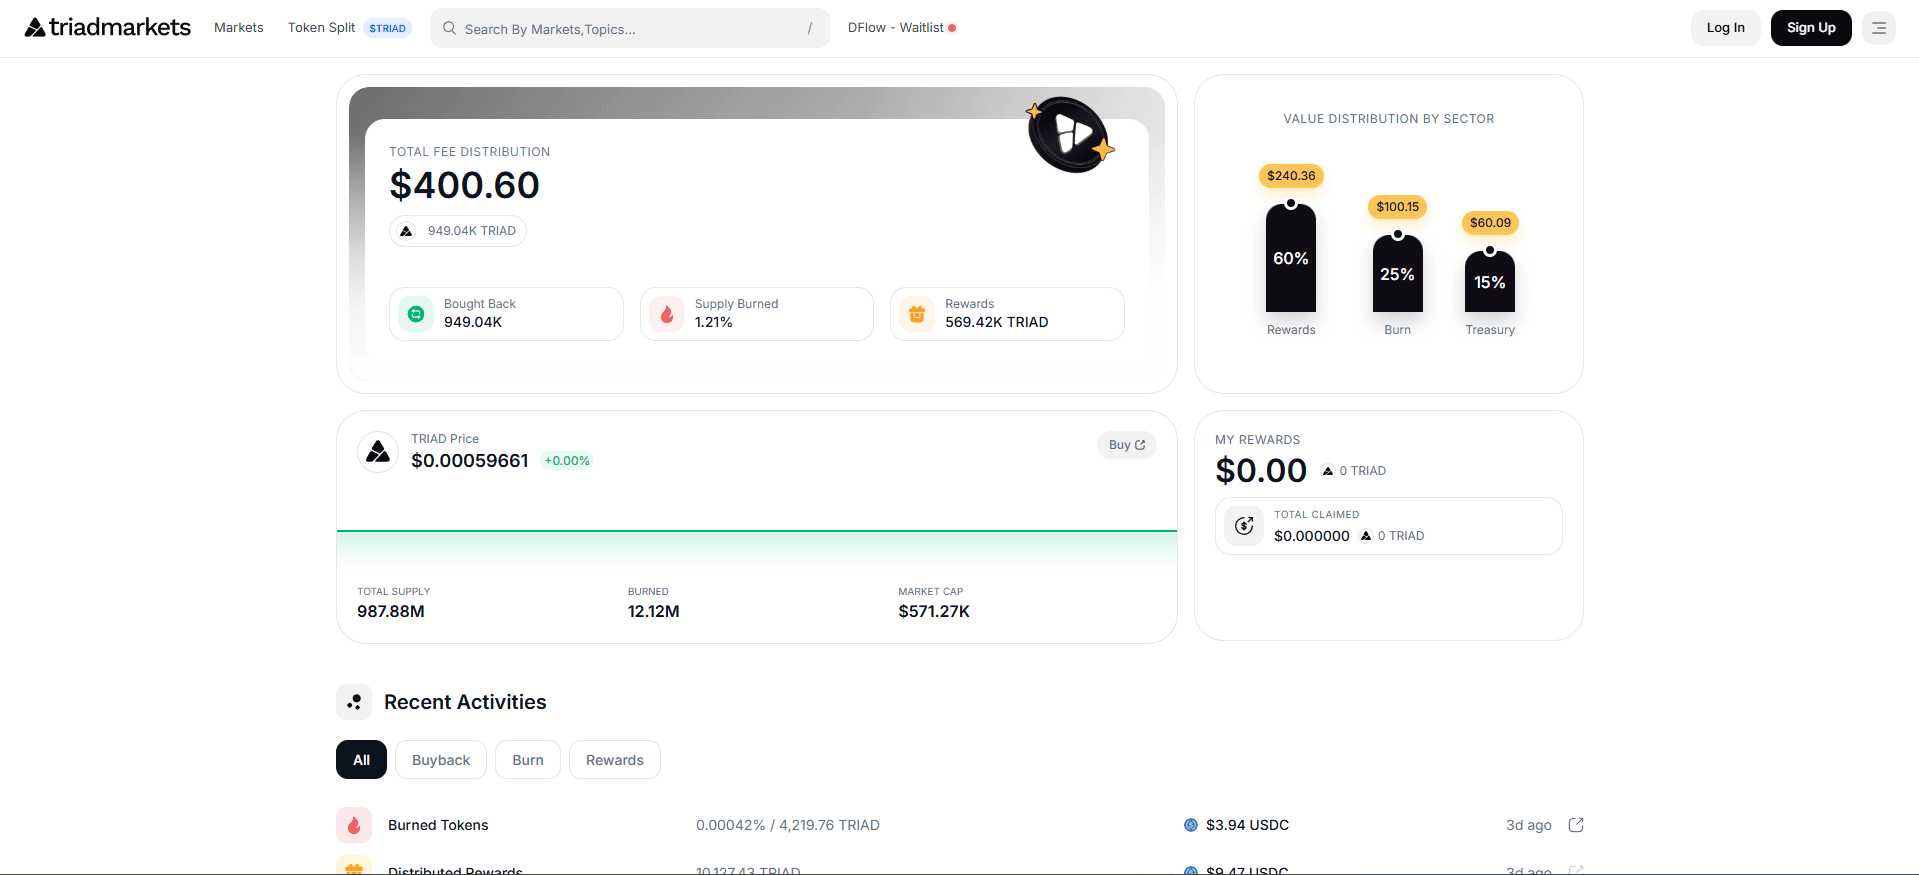Viewport: 1919px width, 875px height.
Task: Click the 25% Burn bar
Action: [x=1398, y=273]
